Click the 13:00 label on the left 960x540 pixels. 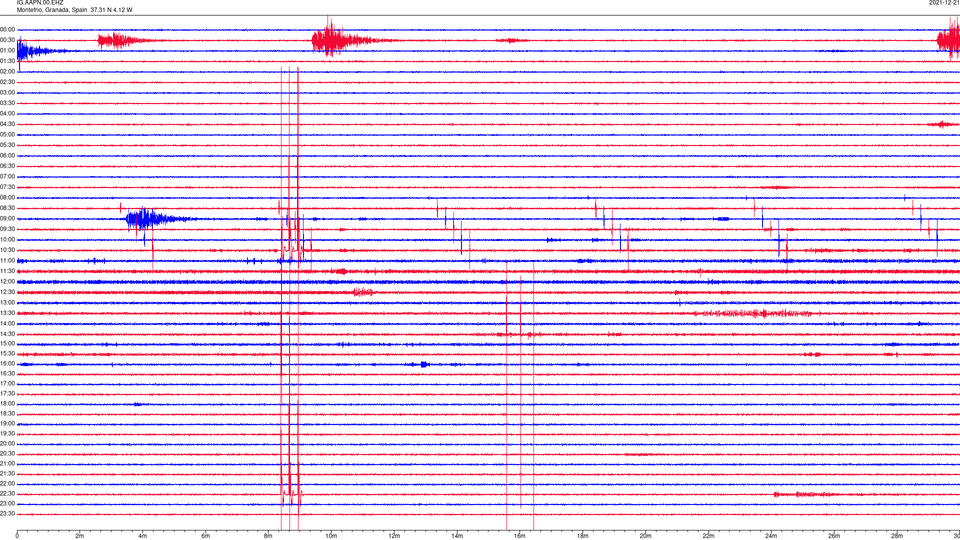pyautogui.click(x=7, y=302)
